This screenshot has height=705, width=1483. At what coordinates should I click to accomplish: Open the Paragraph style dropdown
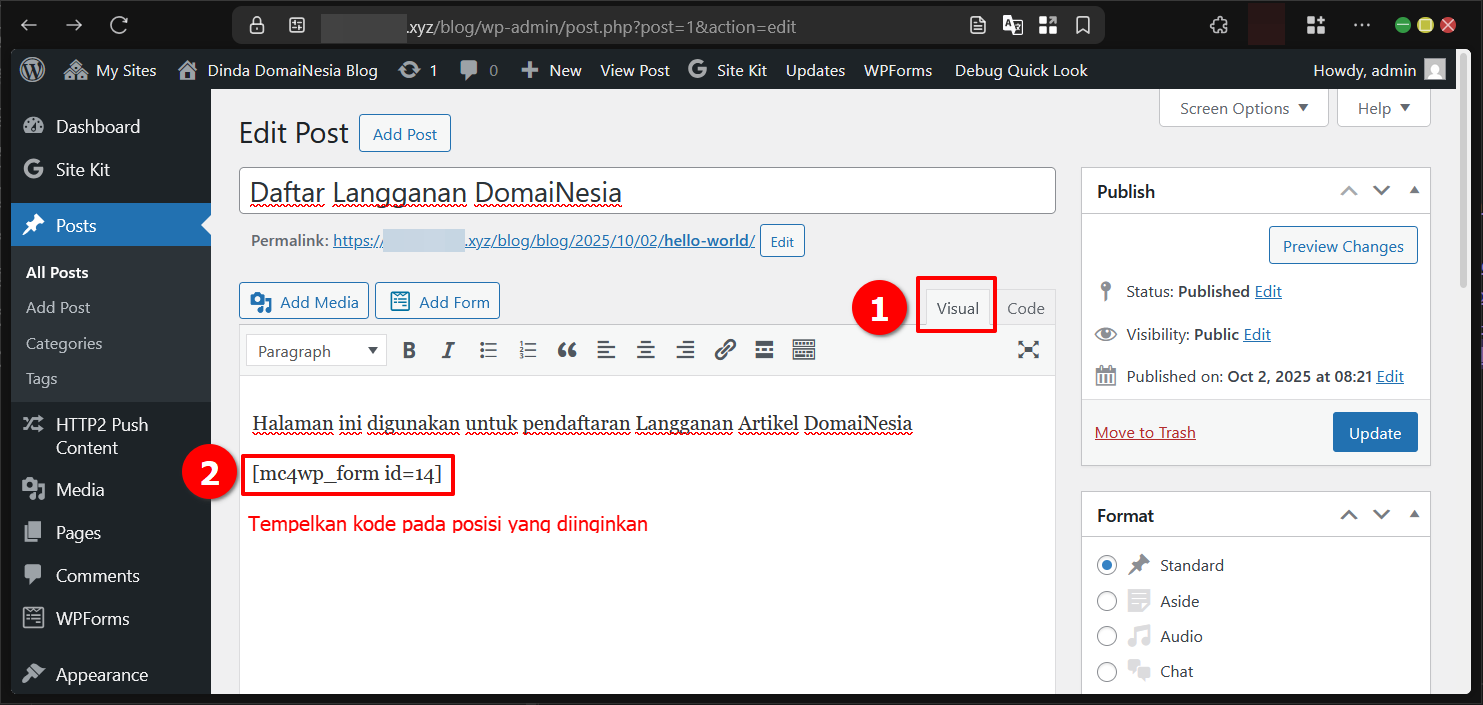pos(315,350)
